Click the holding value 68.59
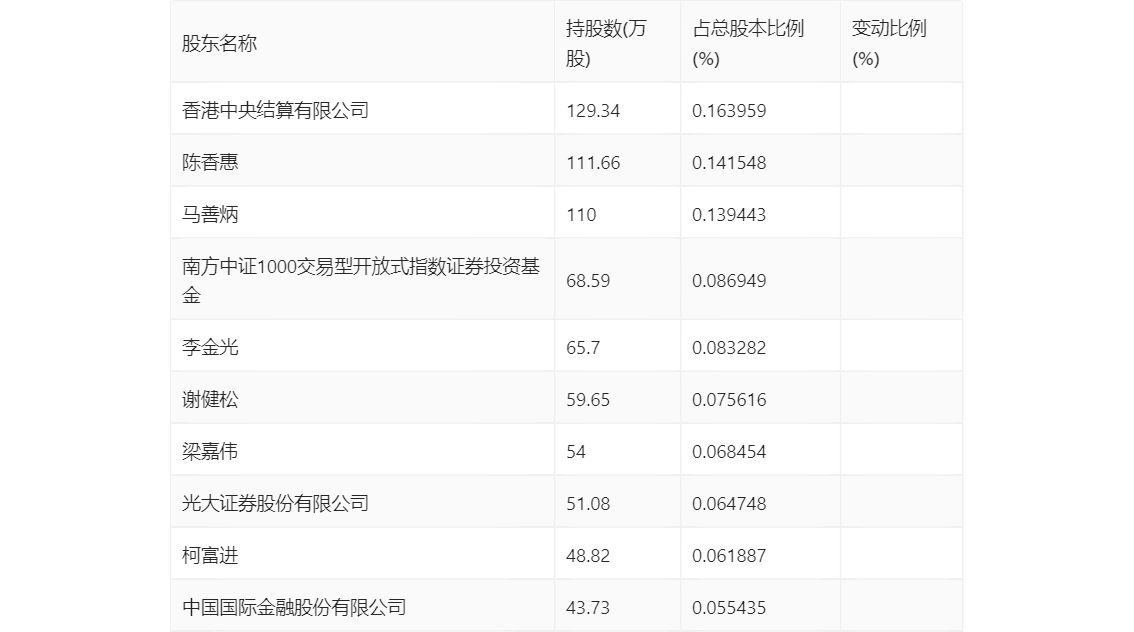1134x632 pixels. click(x=588, y=281)
